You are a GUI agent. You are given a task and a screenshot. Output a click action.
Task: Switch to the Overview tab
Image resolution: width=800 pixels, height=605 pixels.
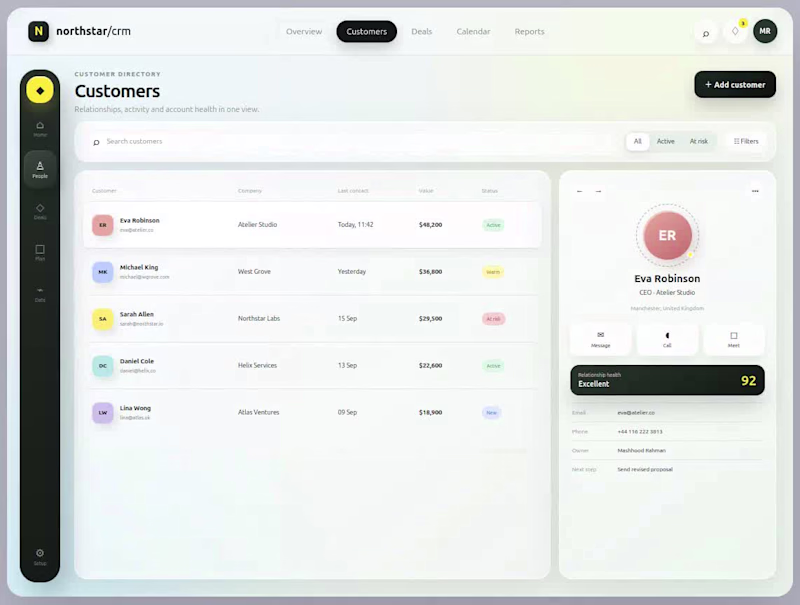pyautogui.click(x=304, y=32)
